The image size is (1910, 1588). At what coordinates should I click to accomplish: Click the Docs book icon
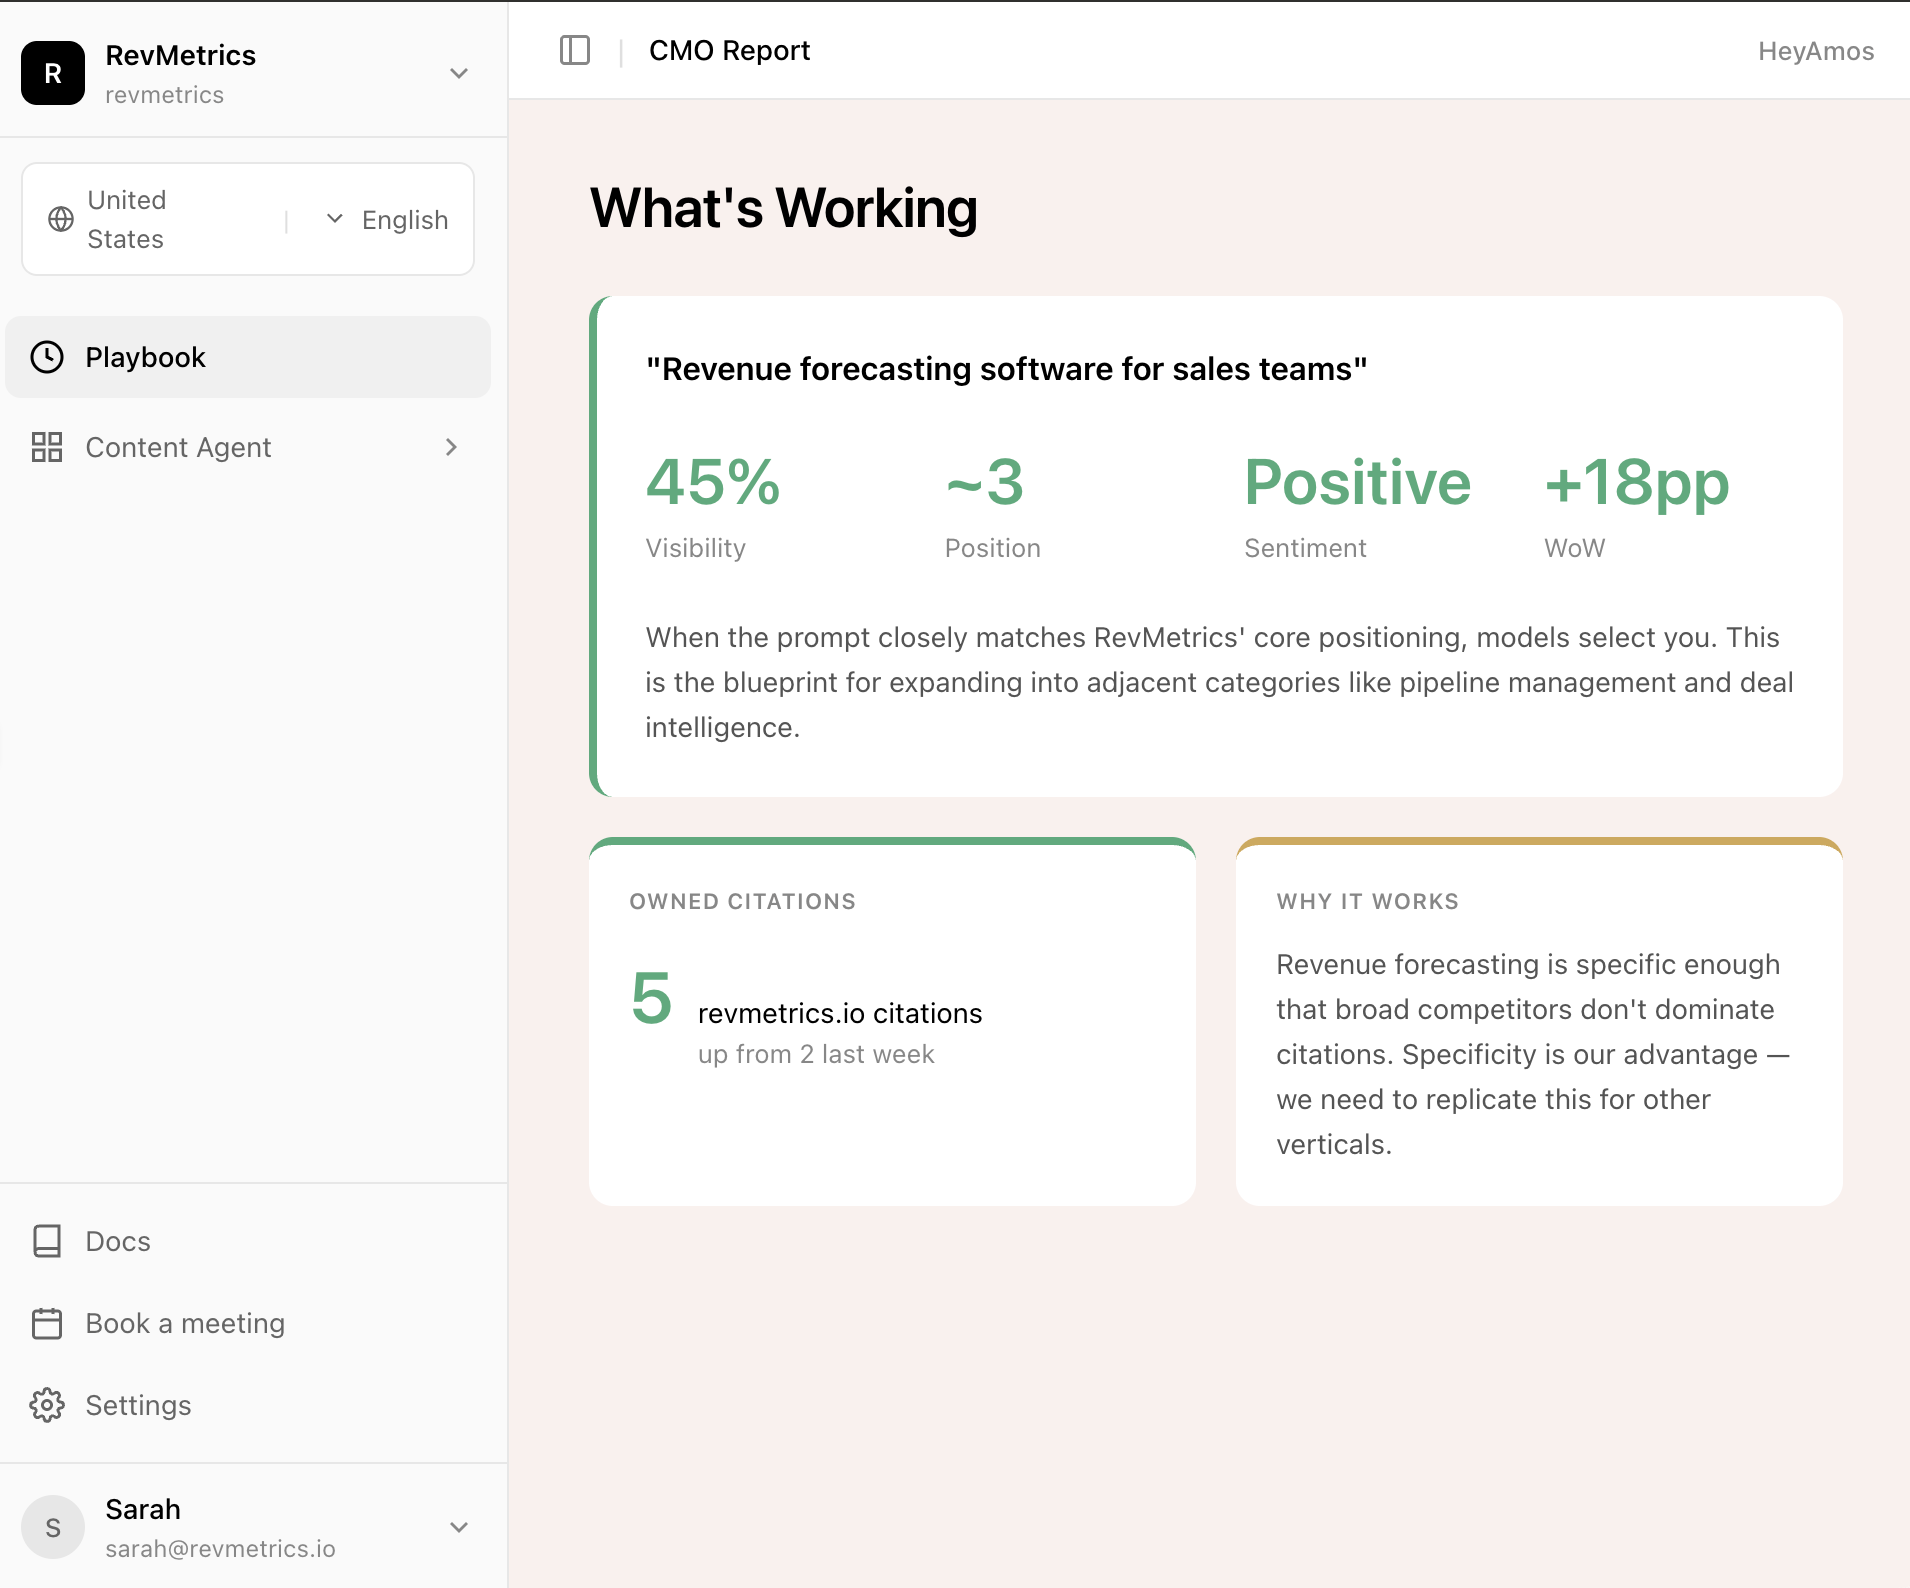coord(47,1241)
